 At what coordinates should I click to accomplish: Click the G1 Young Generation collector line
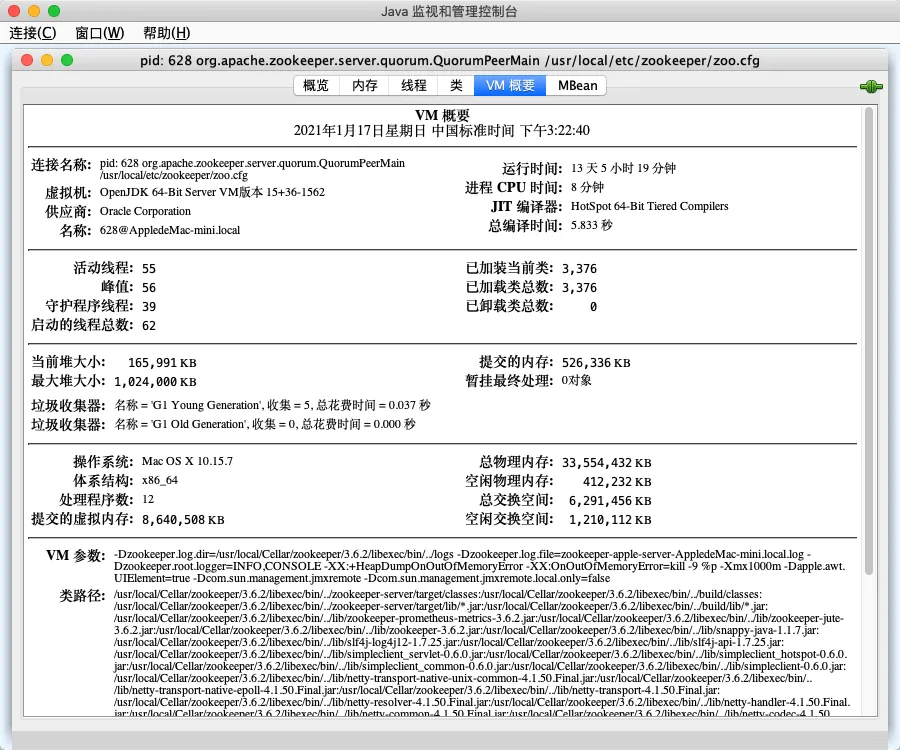click(273, 405)
